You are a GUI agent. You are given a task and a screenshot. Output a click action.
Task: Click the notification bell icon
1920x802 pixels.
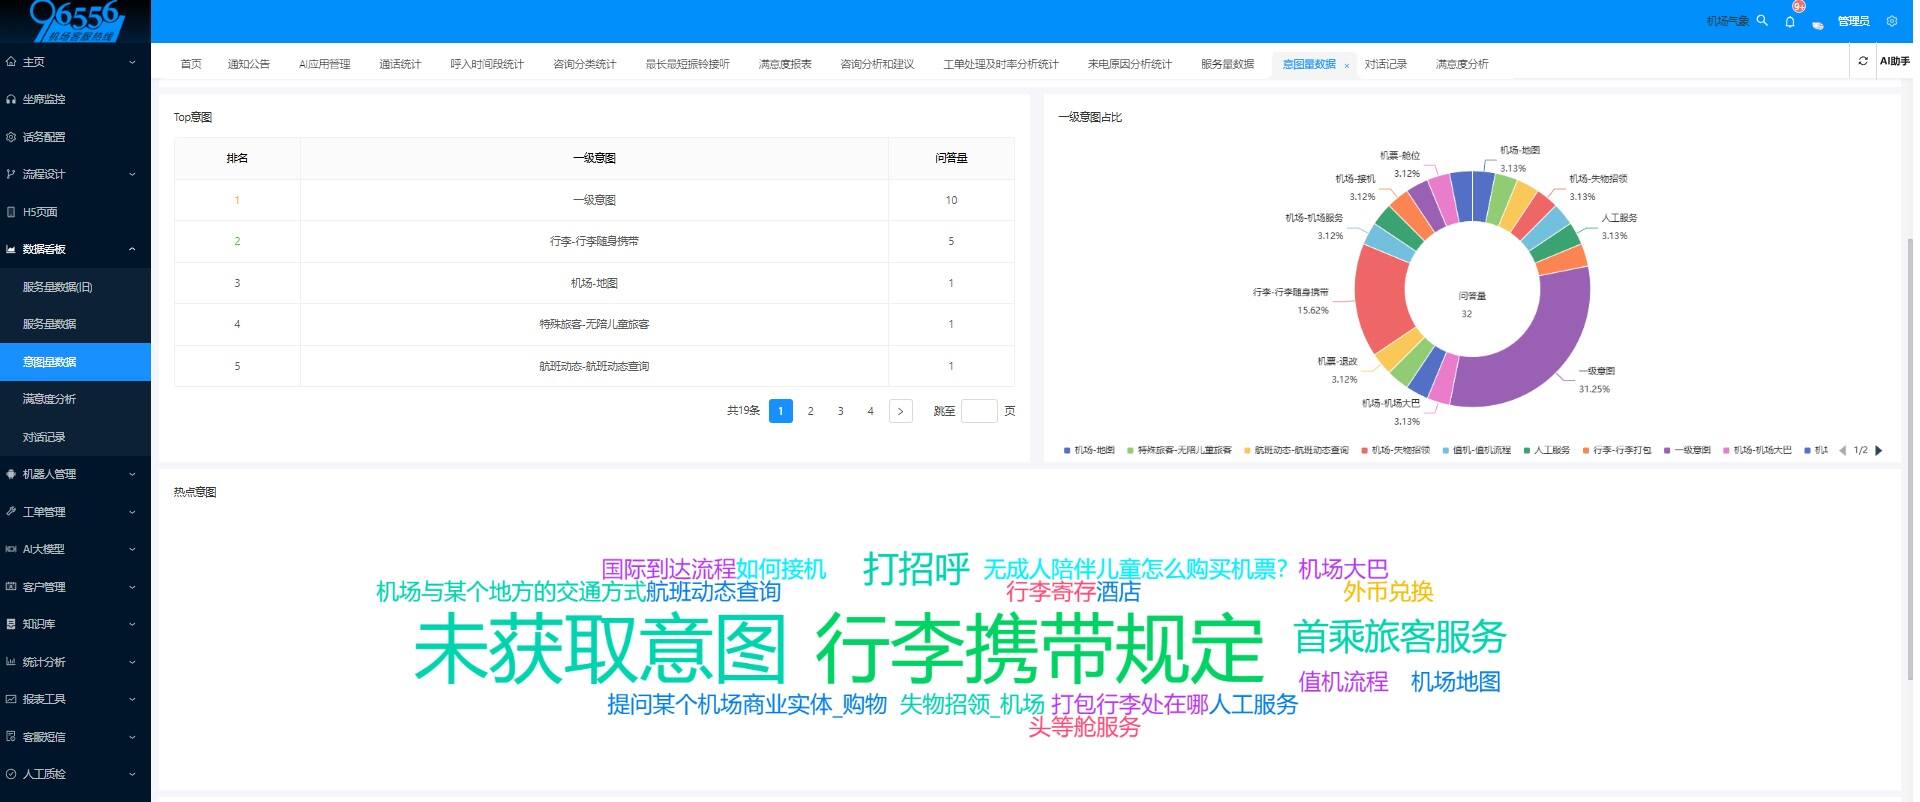pyautogui.click(x=1789, y=21)
